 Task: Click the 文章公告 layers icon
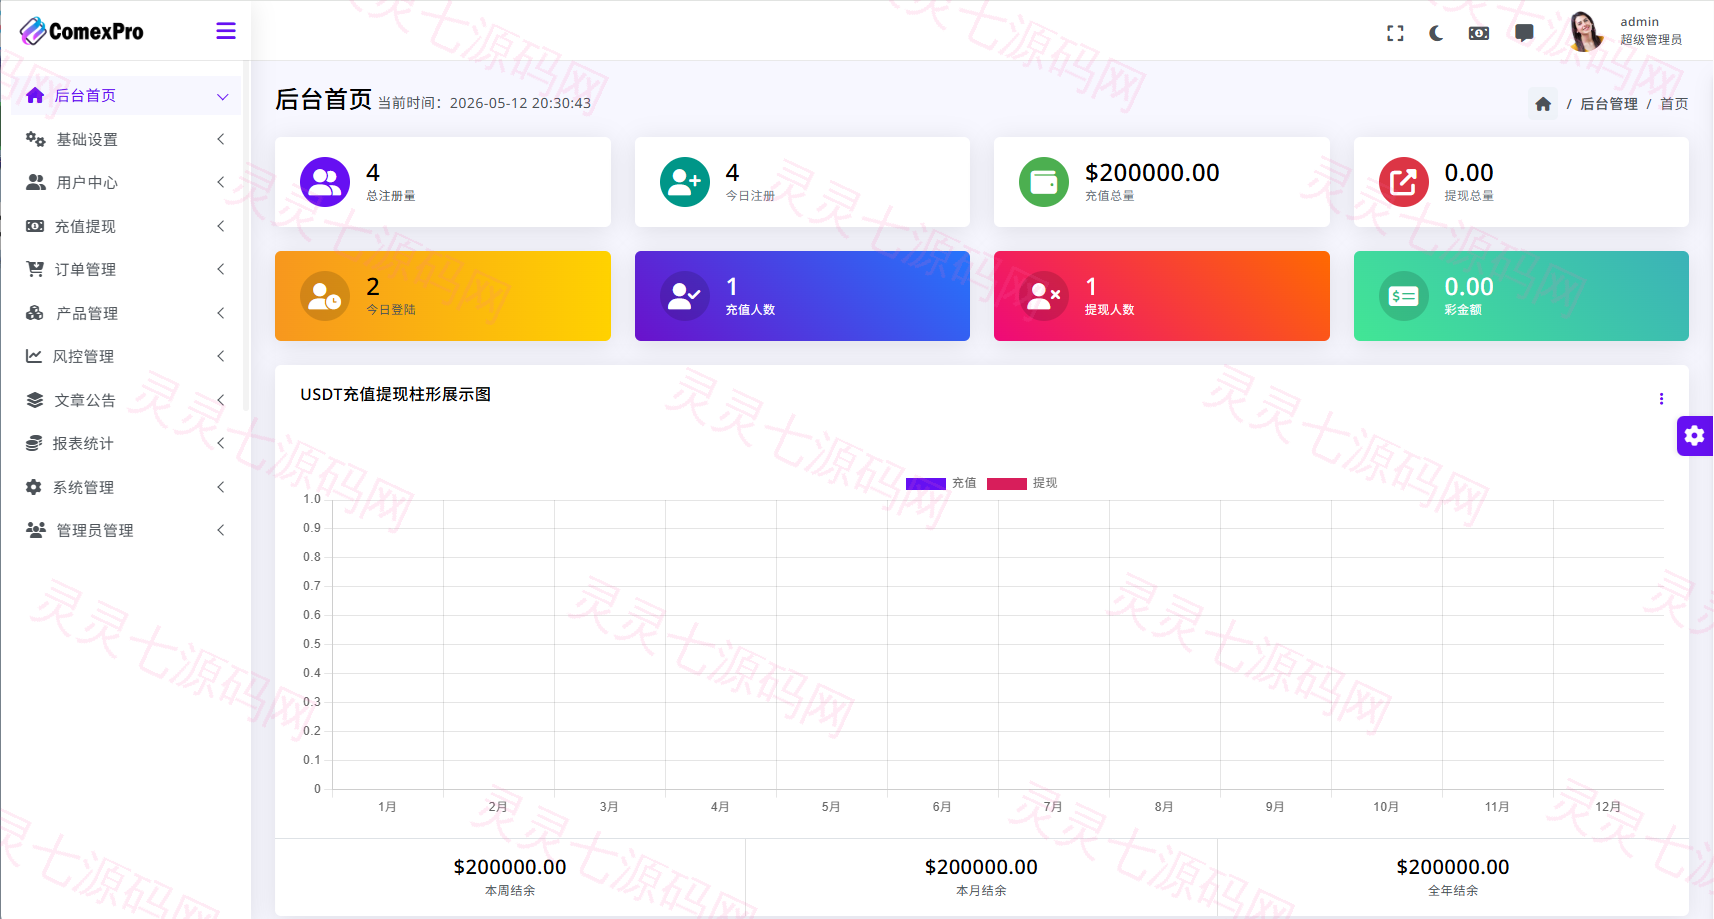[x=35, y=400]
